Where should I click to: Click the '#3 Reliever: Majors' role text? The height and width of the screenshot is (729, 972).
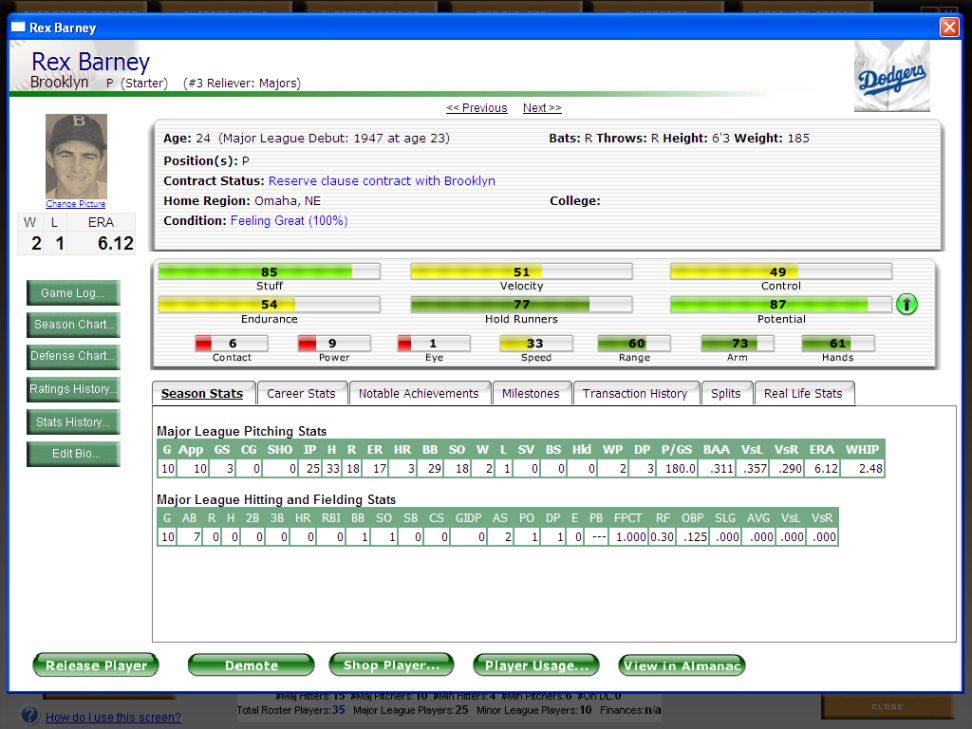(242, 83)
